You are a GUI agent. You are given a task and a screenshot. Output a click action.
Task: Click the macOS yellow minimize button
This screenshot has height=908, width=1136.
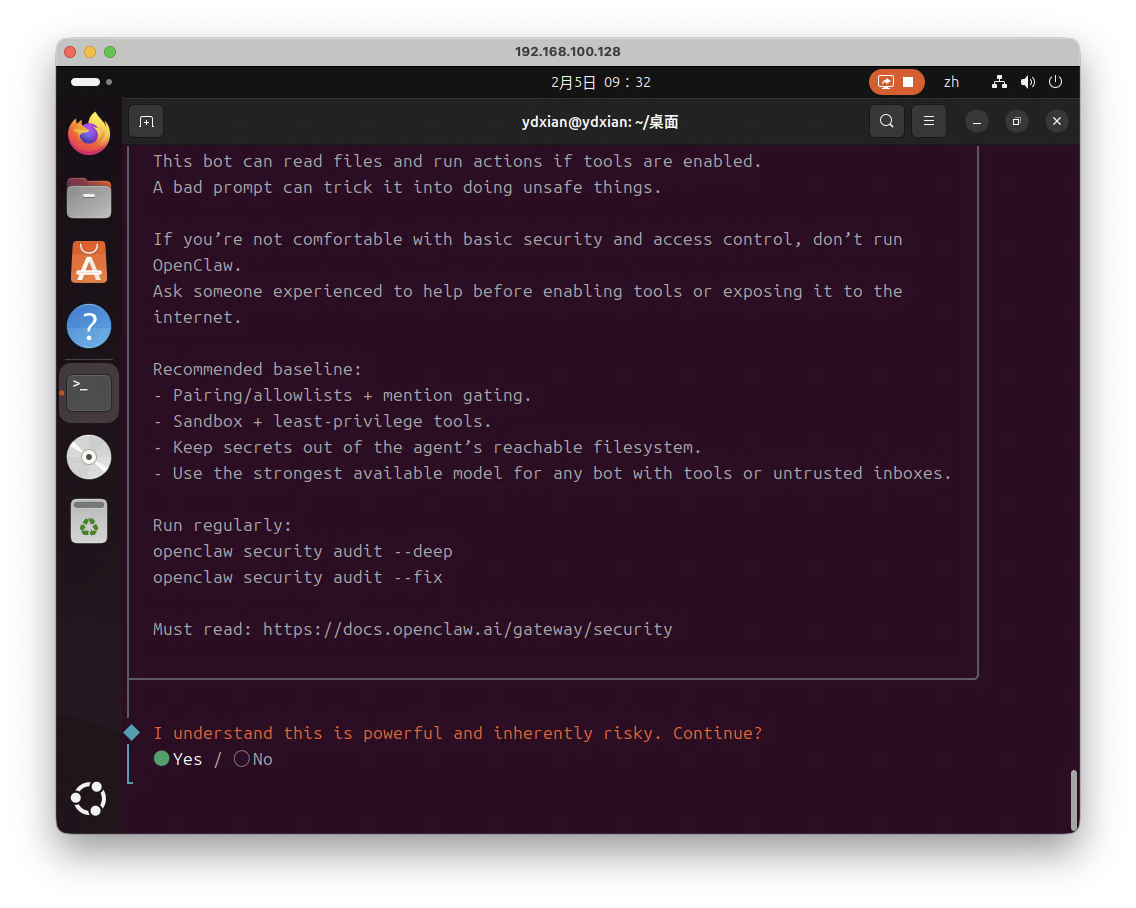click(x=90, y=52)
